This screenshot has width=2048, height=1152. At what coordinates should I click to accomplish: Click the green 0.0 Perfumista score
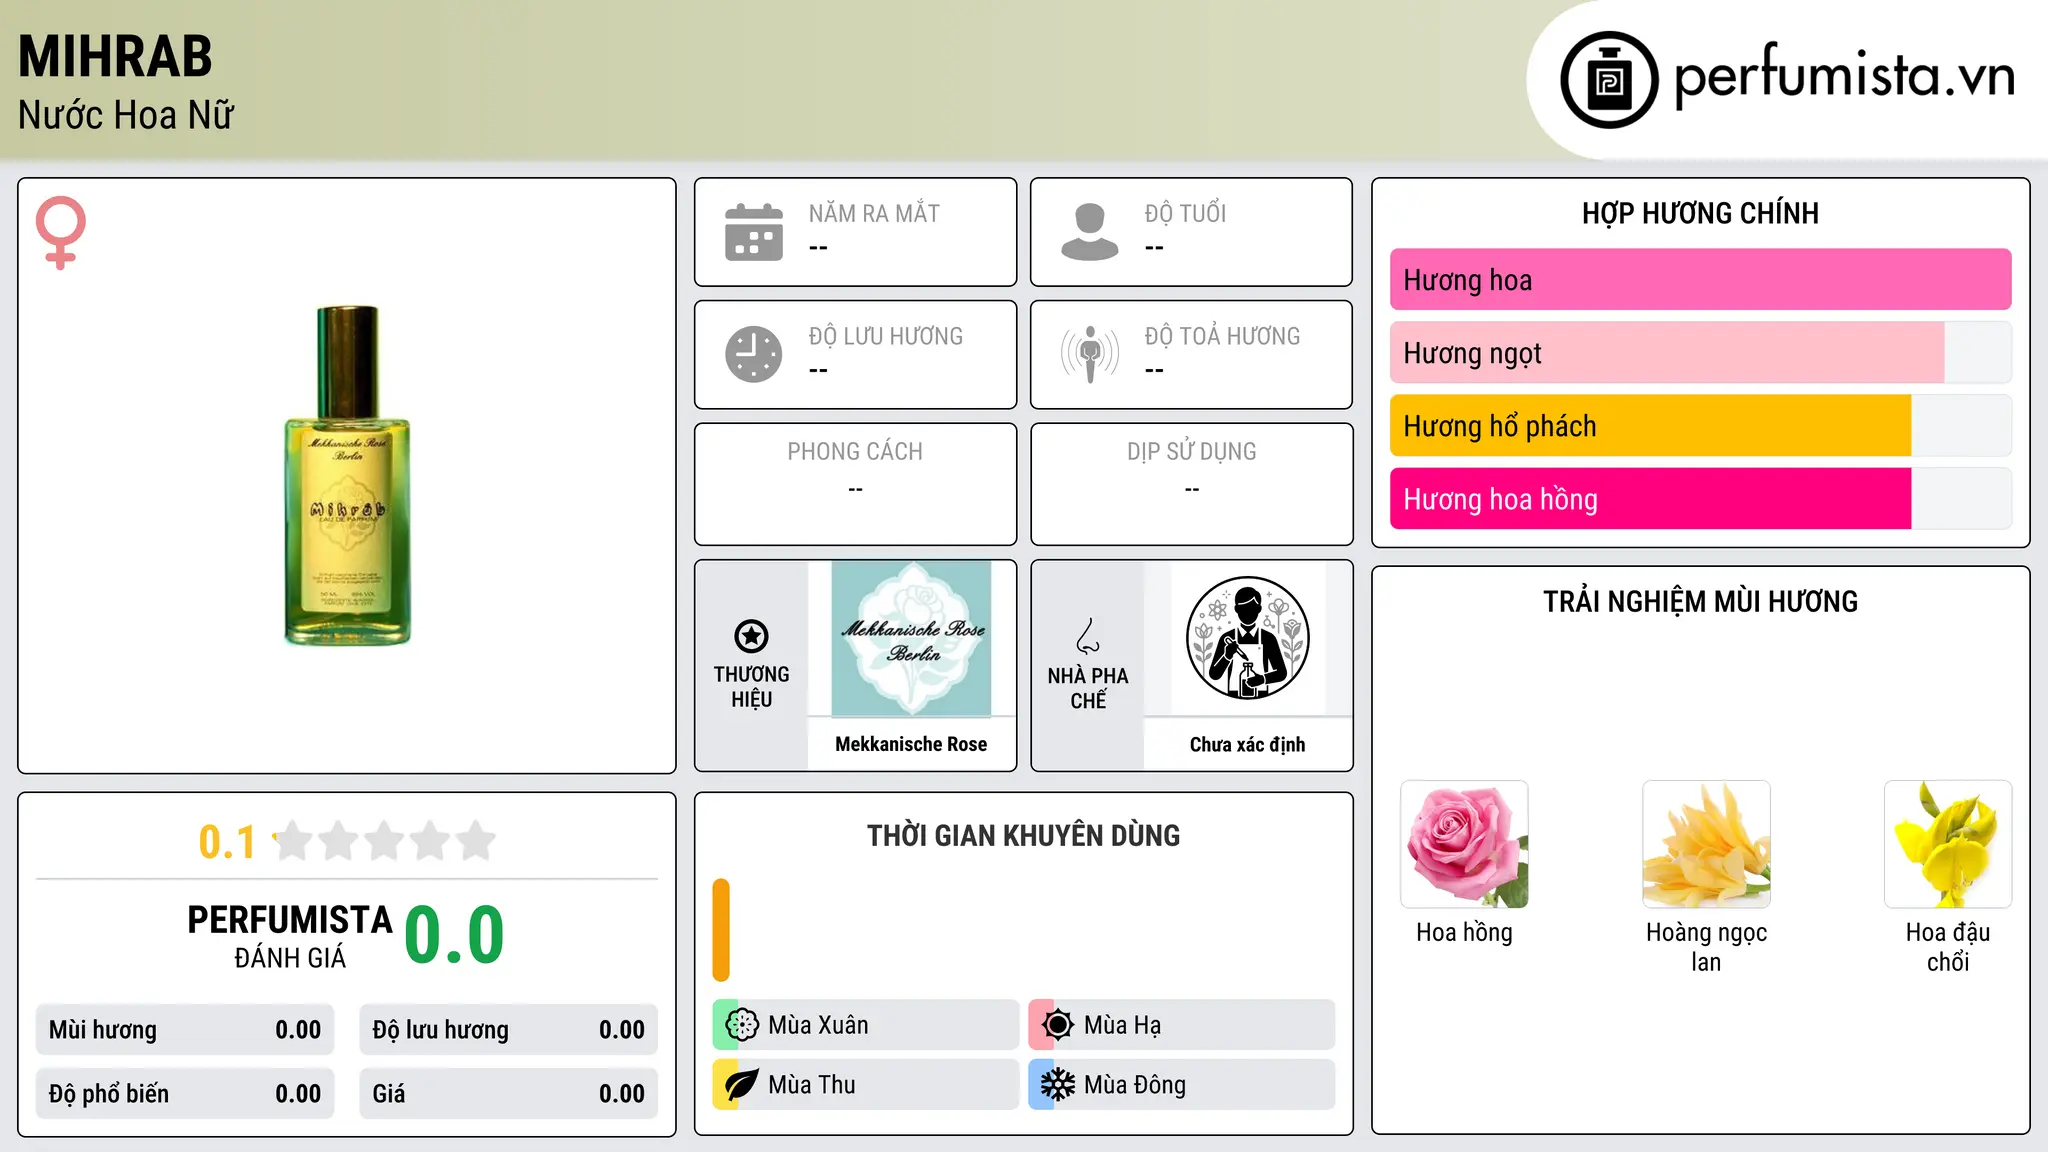(454, 935)
